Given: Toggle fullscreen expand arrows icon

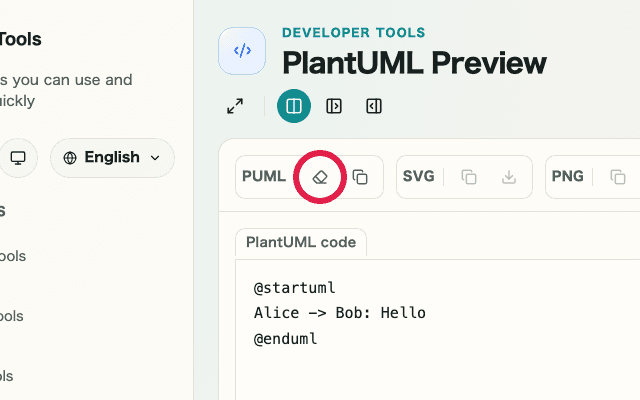Looking at the screenshot, I should [x=235, y=106].
